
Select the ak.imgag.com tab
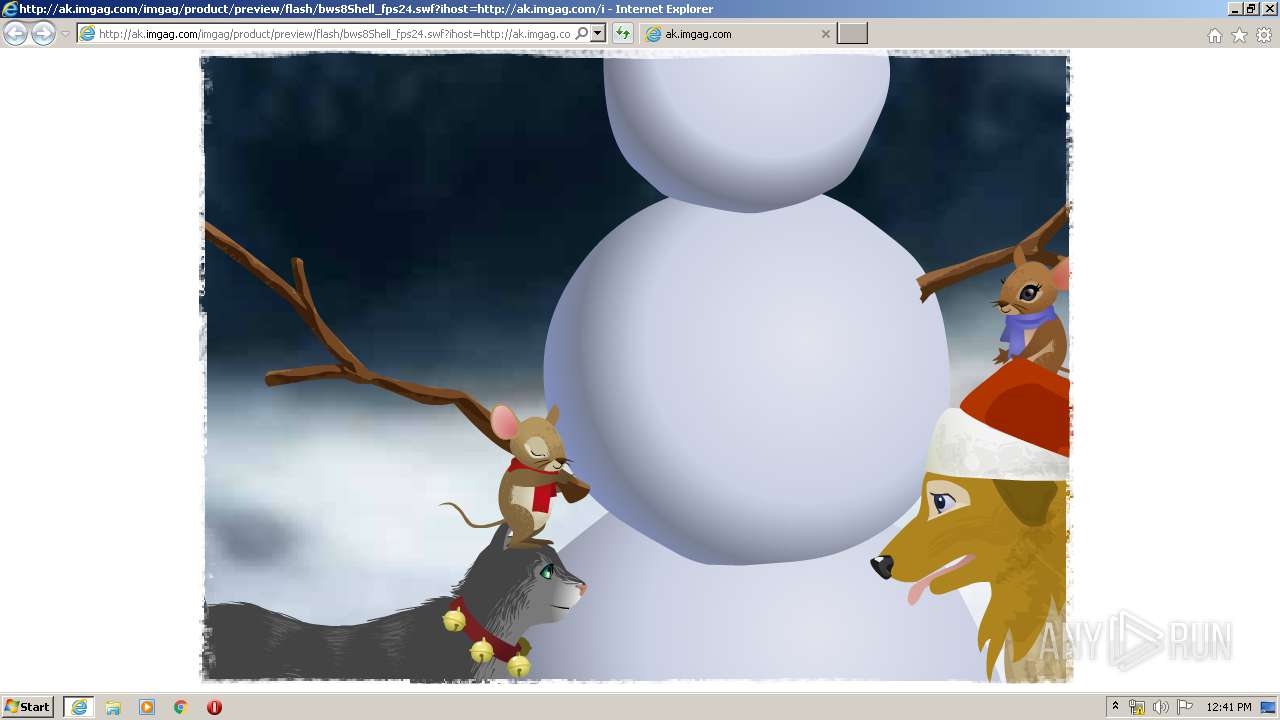(737, 33)
